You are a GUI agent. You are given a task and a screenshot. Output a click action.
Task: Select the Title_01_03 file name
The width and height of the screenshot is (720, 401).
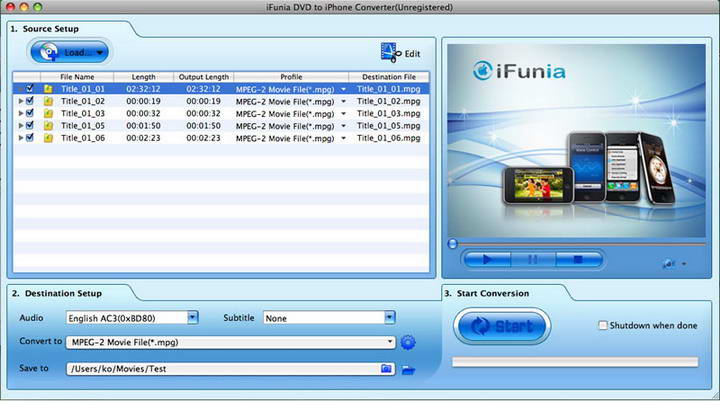(x=83, y=113)
